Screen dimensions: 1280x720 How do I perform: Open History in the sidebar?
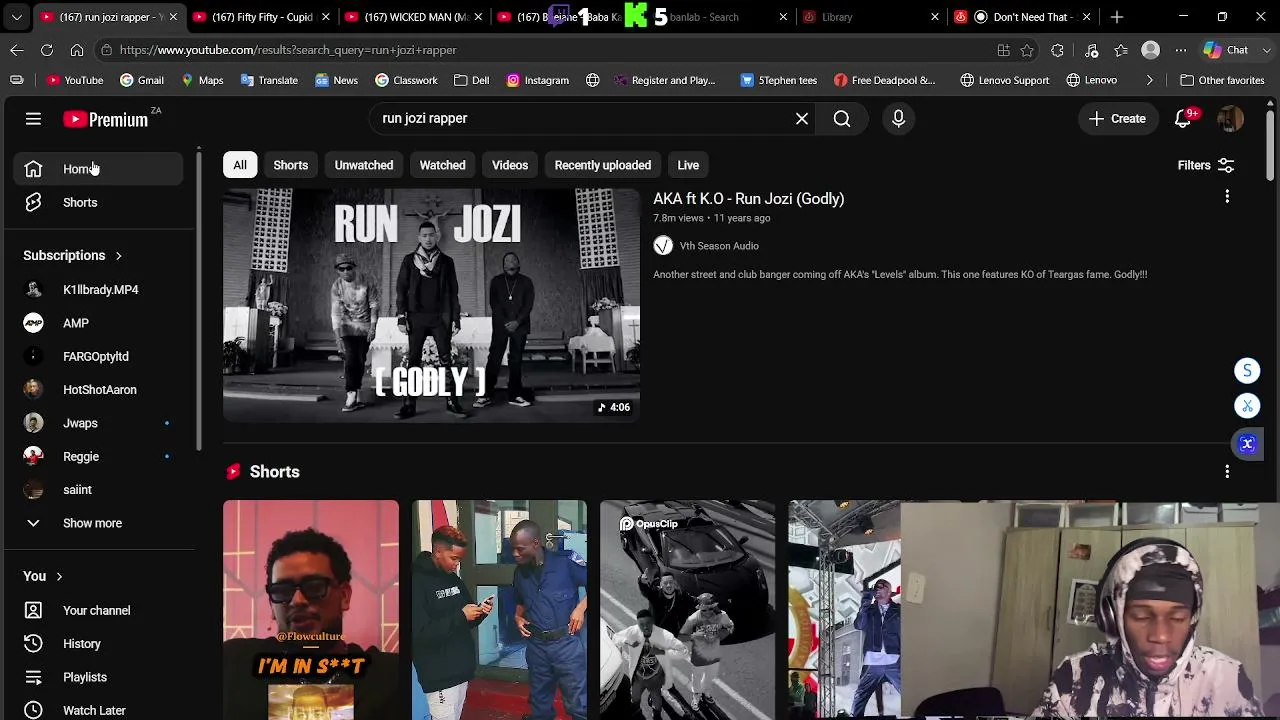click(x=98, y=644)
